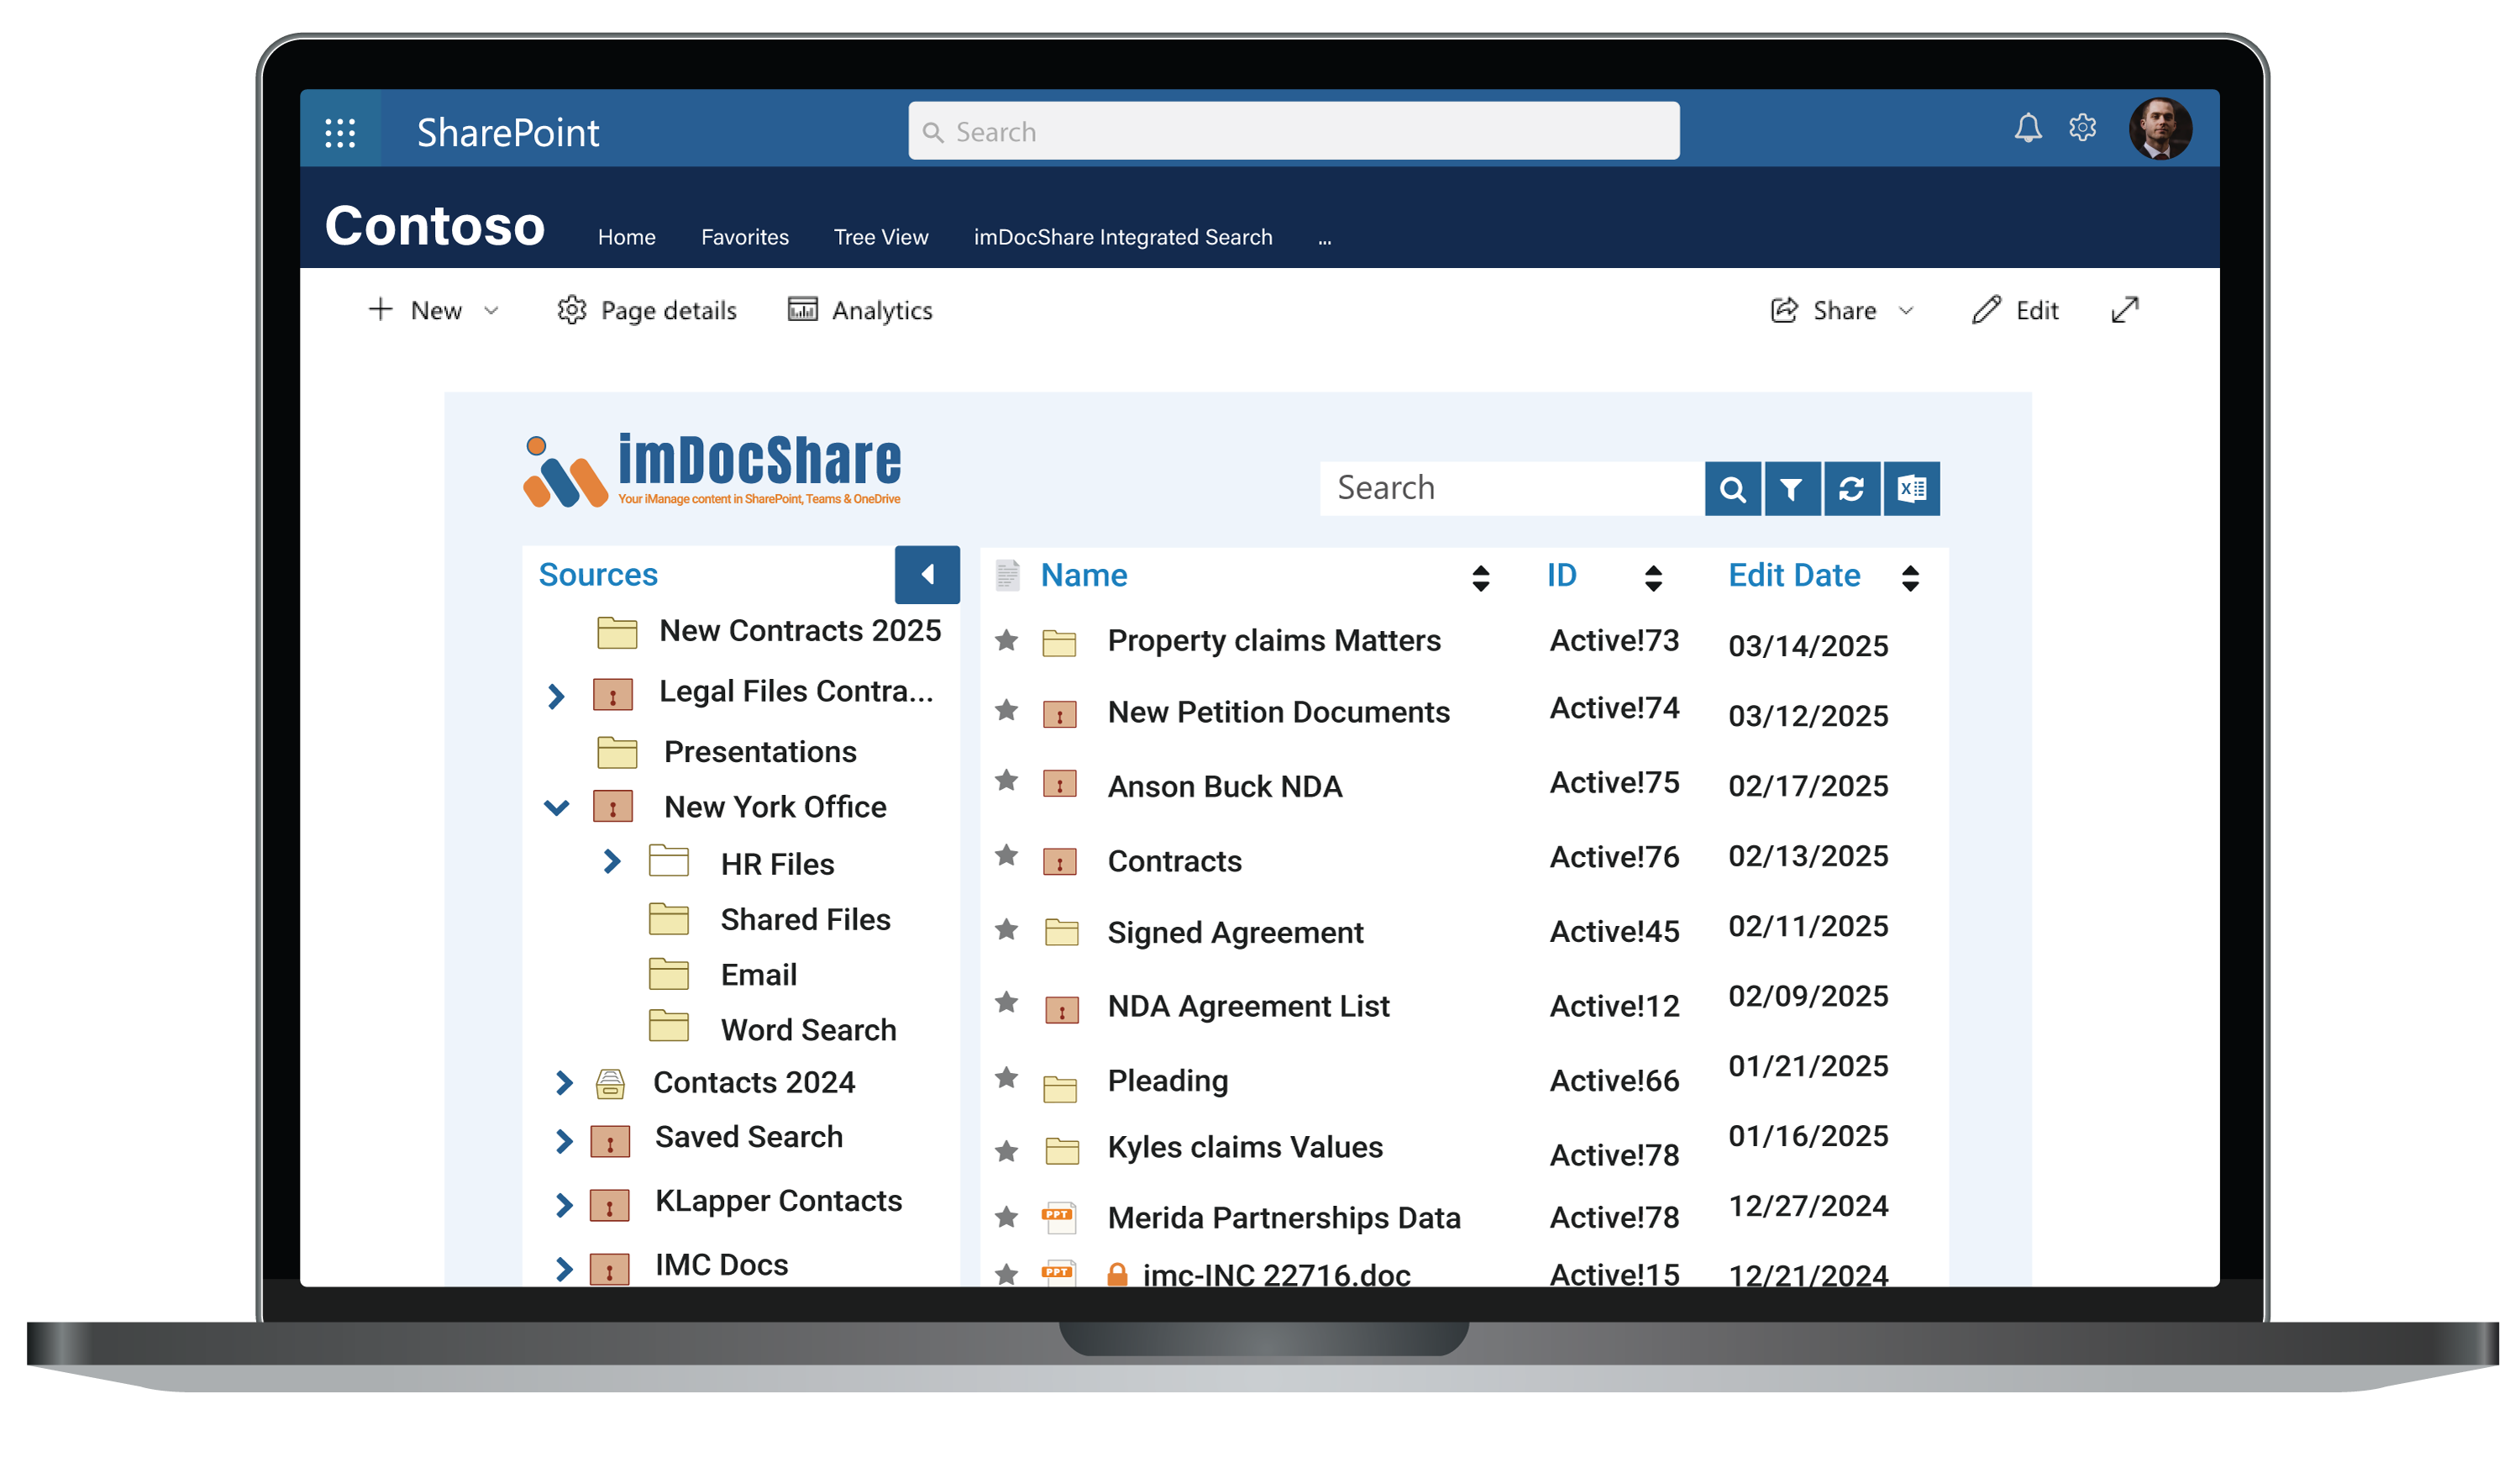Open the notifications bell
Screen dimensions: 2520x1473
click(x=2027, y=128)
